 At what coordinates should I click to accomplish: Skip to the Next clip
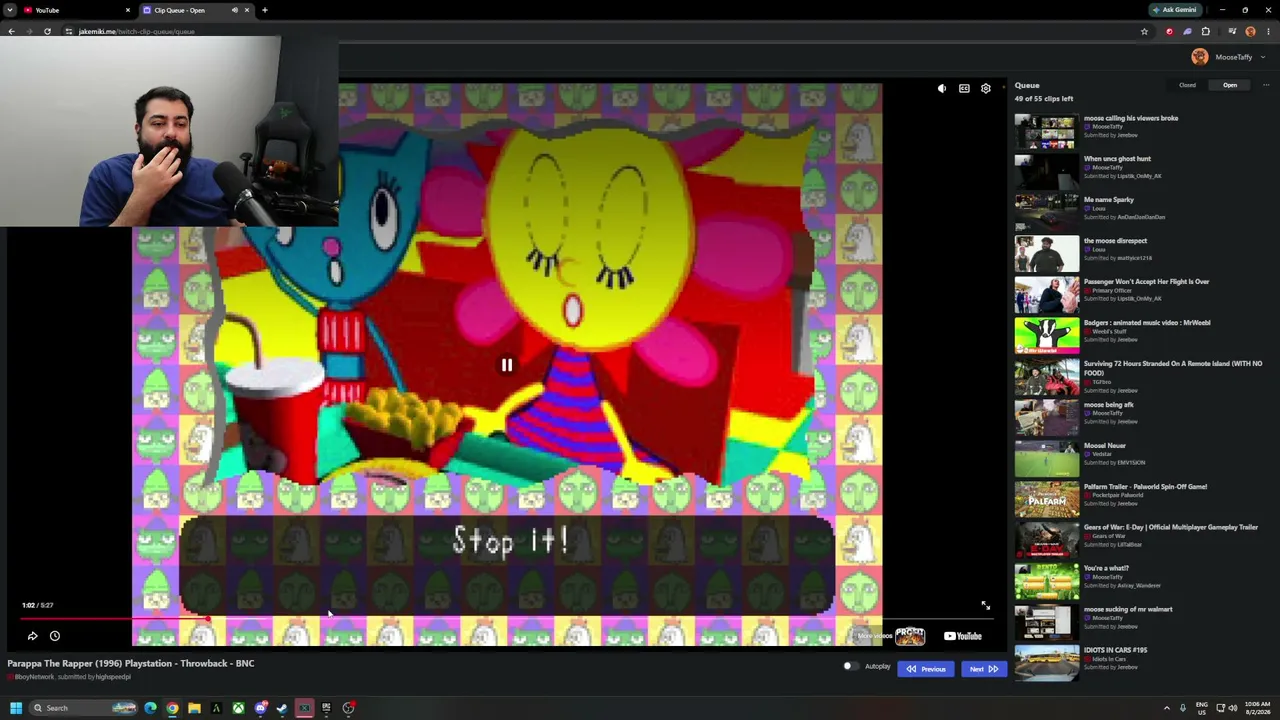pyautogui.click(x=984, y=669)
